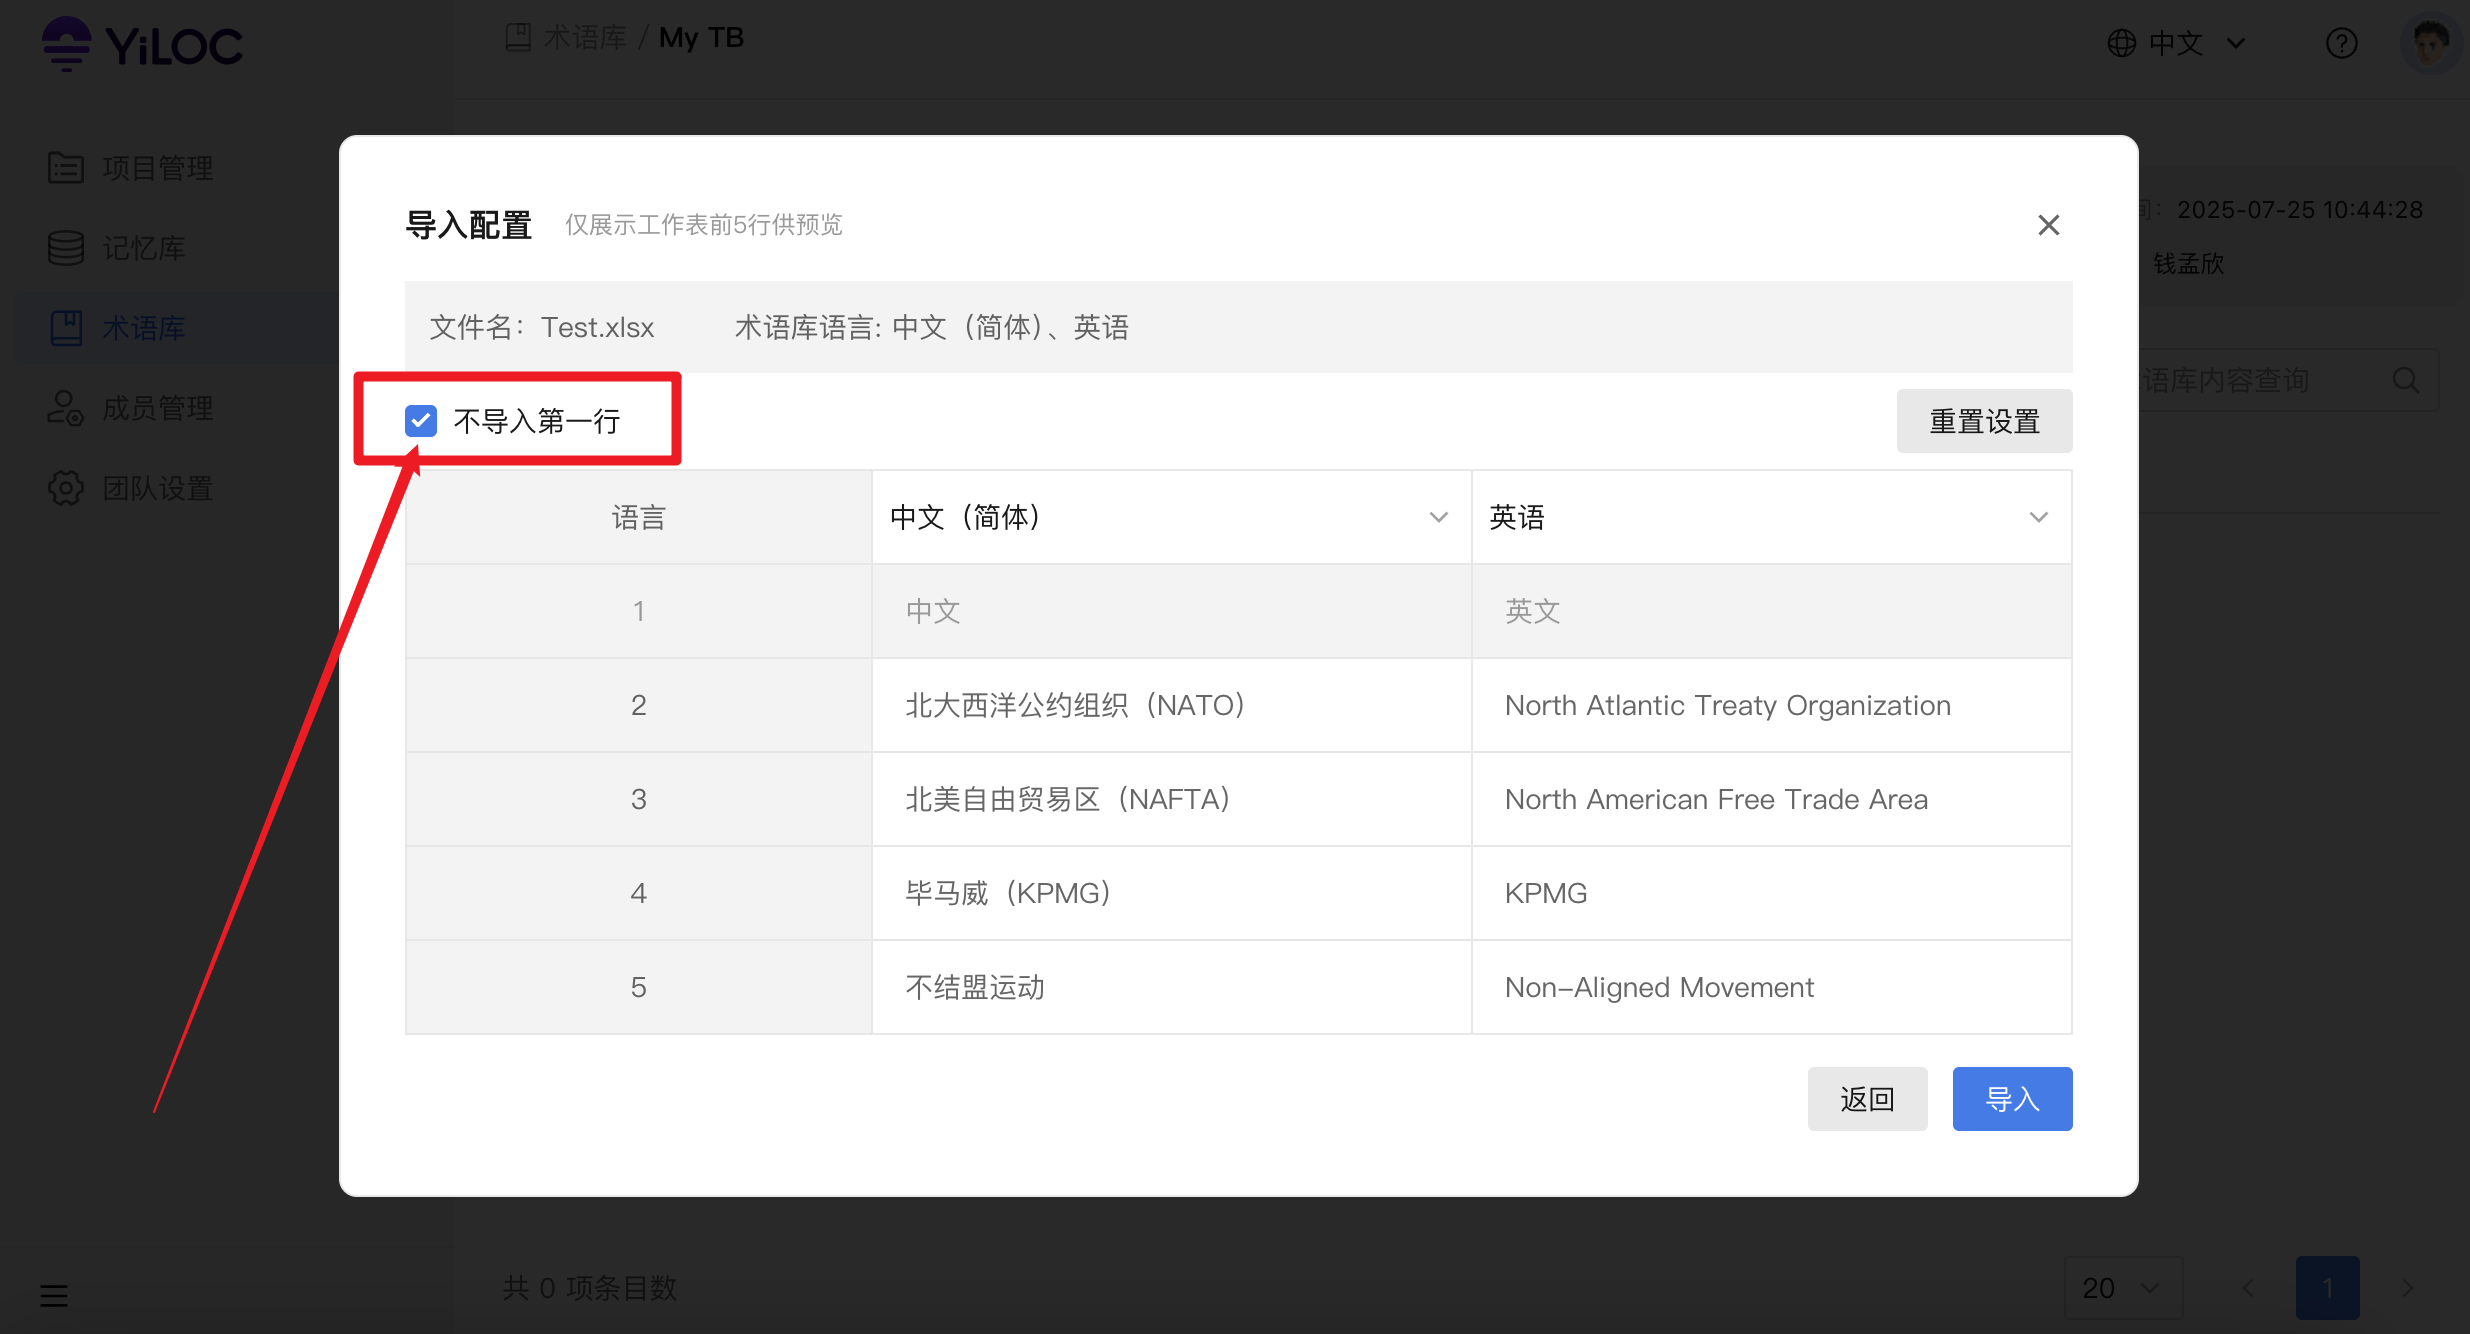Click the greyed 英文 header cell in row 1
2470x1334 pixels.
[x=1771, y=611]
